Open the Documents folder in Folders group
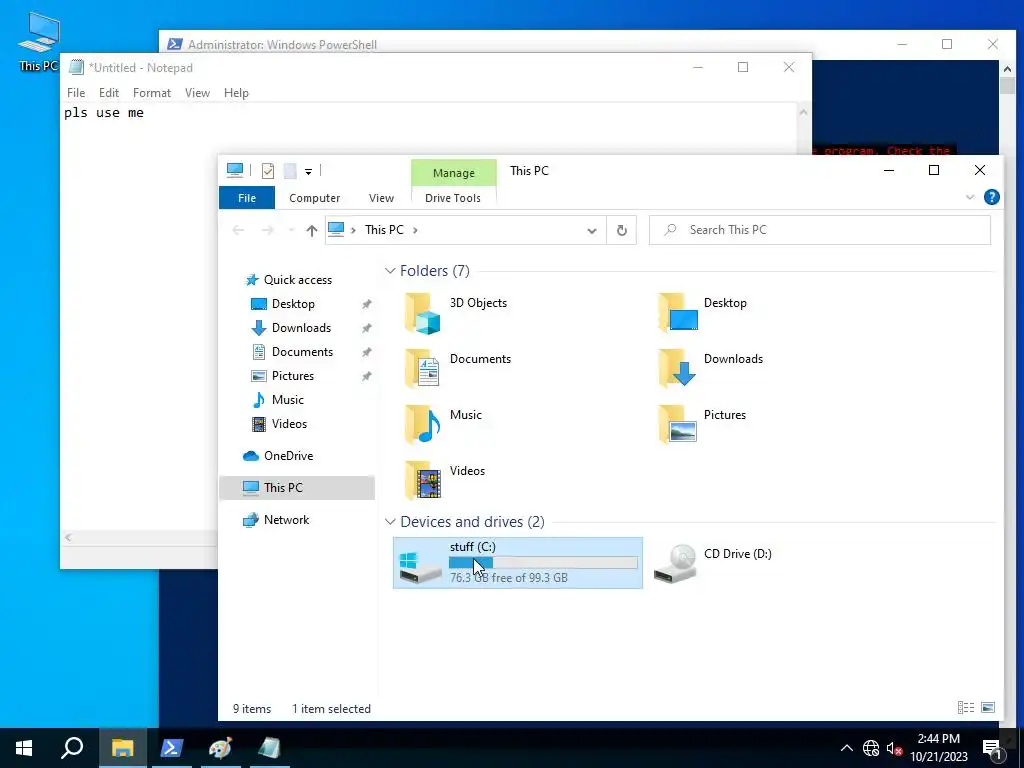This screenshot has height=768, width=1024. [458, 368]
